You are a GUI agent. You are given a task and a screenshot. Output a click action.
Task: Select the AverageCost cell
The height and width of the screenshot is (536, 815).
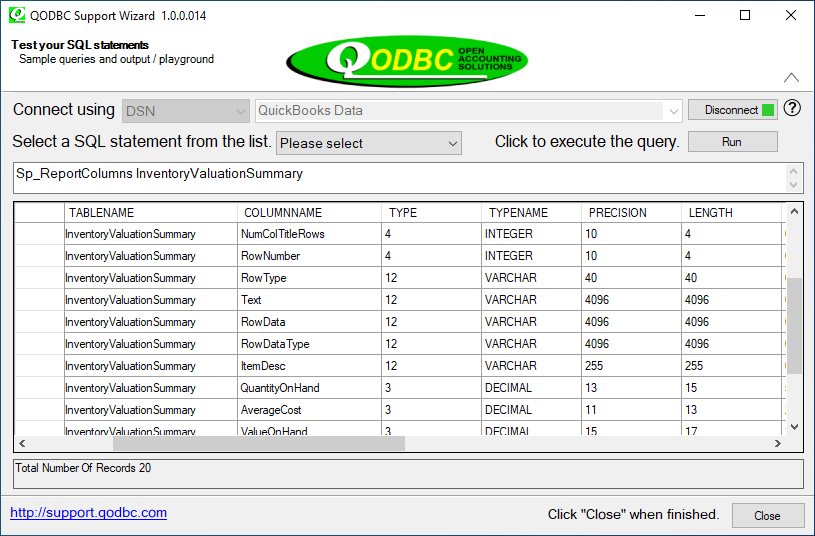pos(309,410)
